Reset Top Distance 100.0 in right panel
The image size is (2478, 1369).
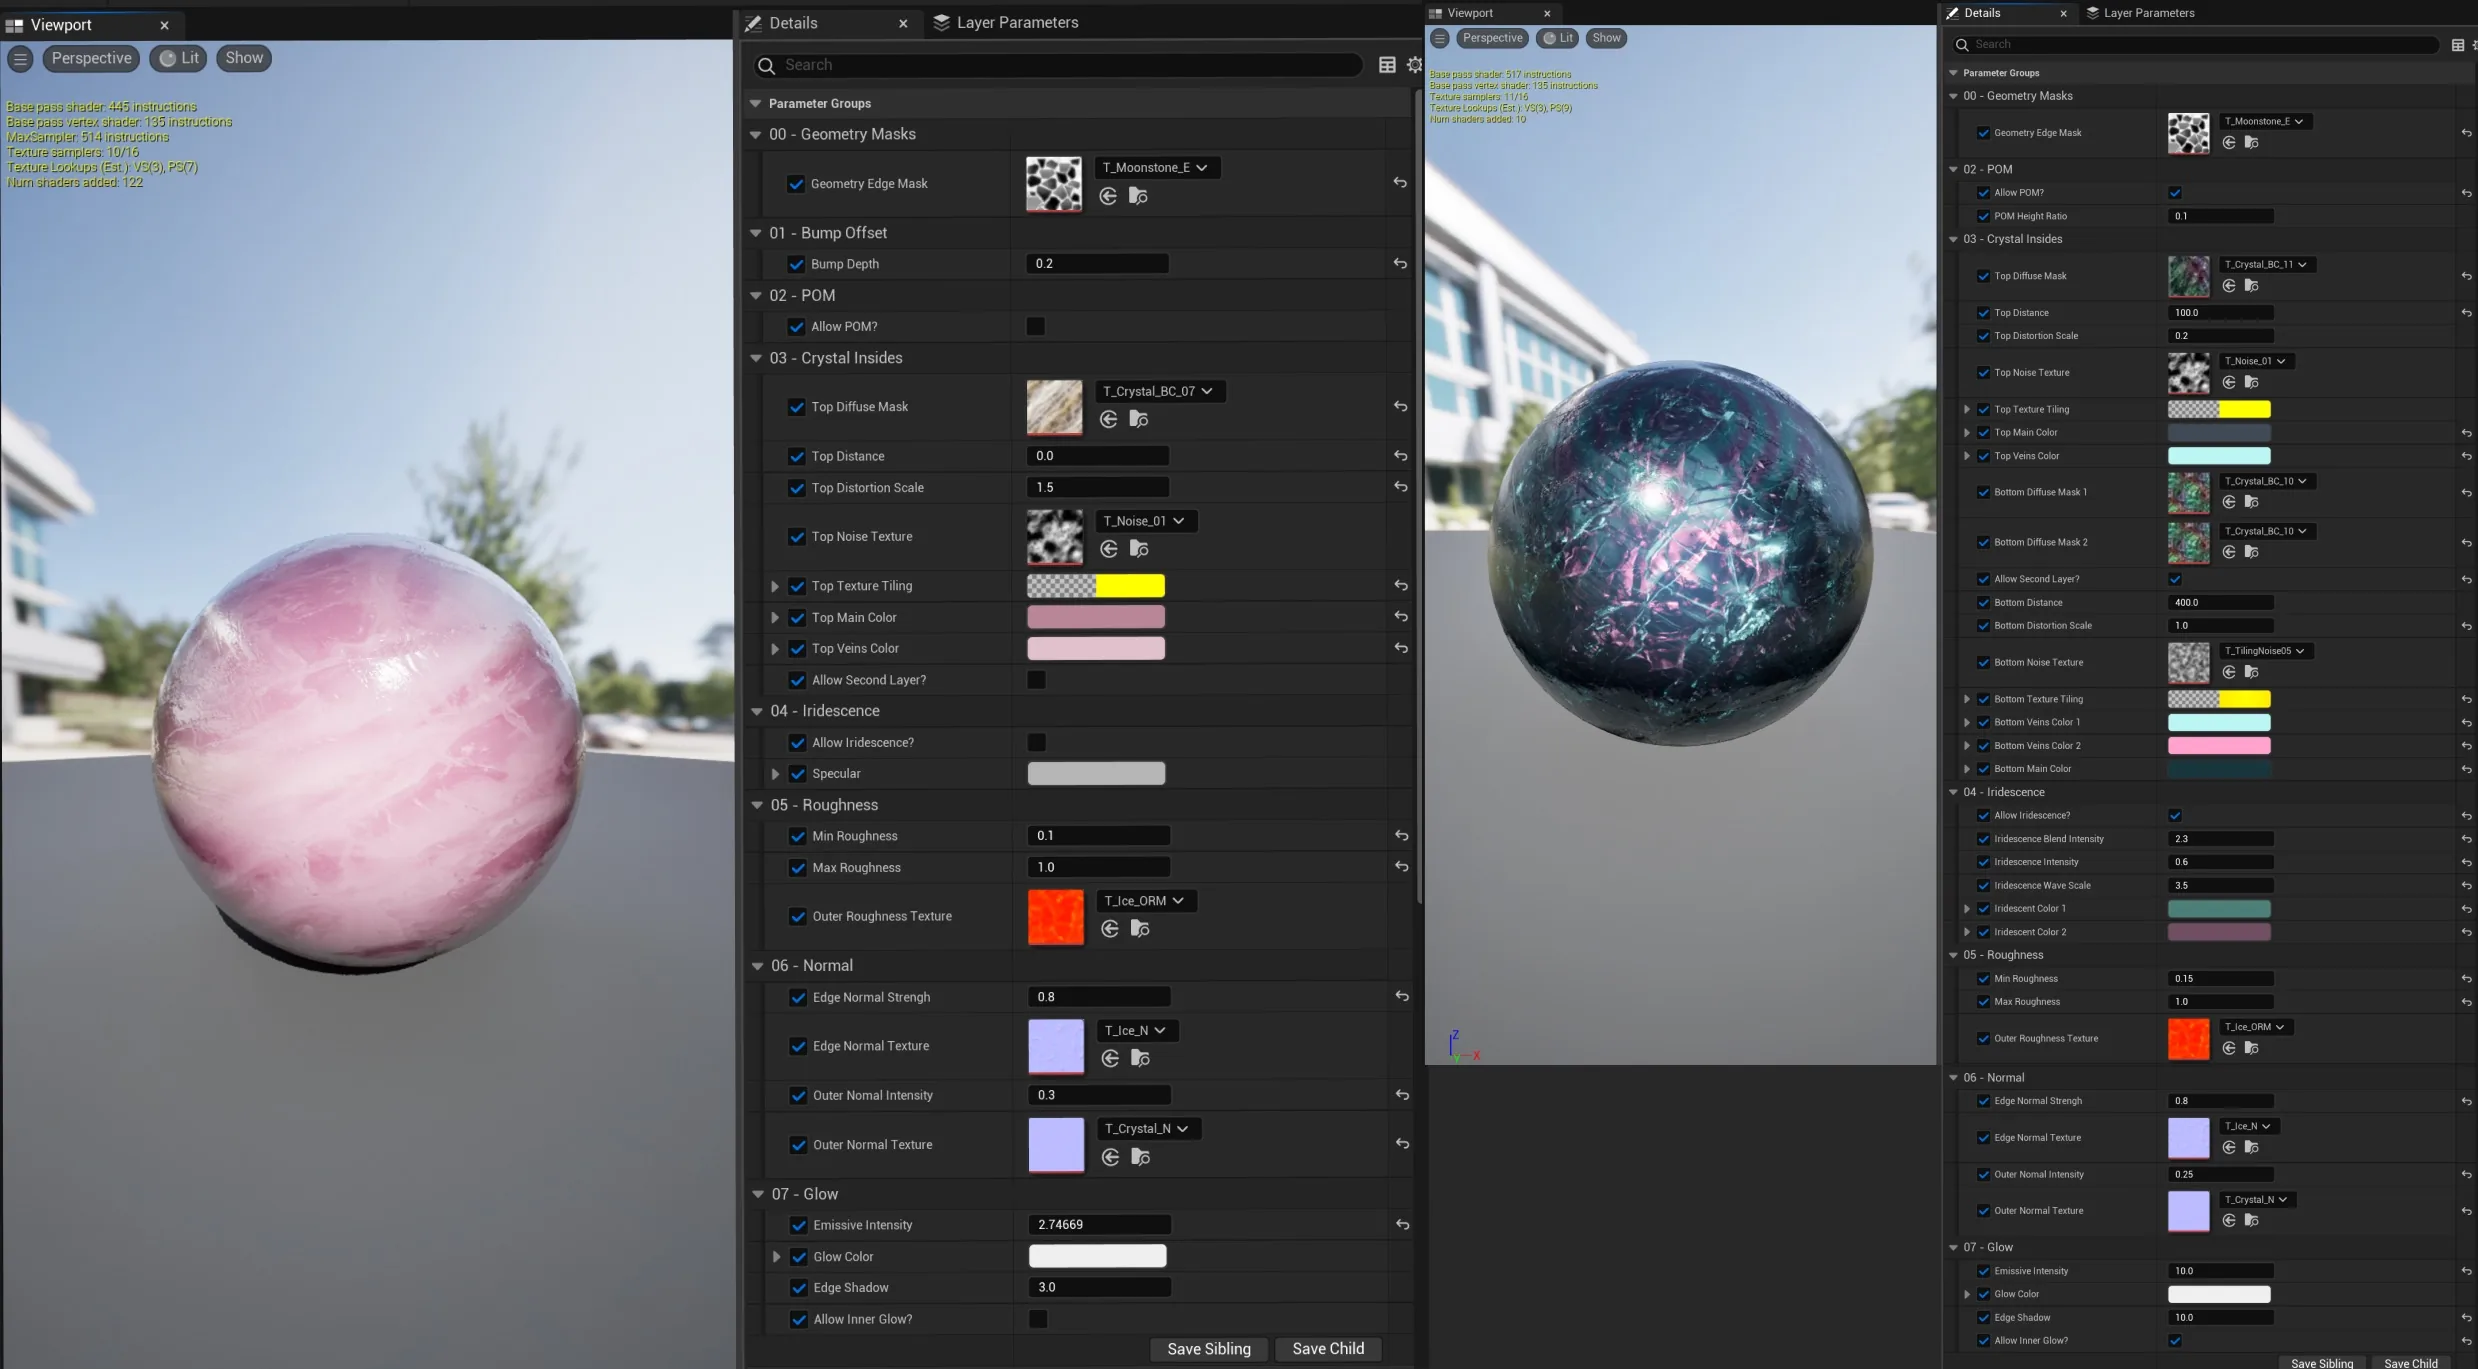click(x=2466, y=313)
